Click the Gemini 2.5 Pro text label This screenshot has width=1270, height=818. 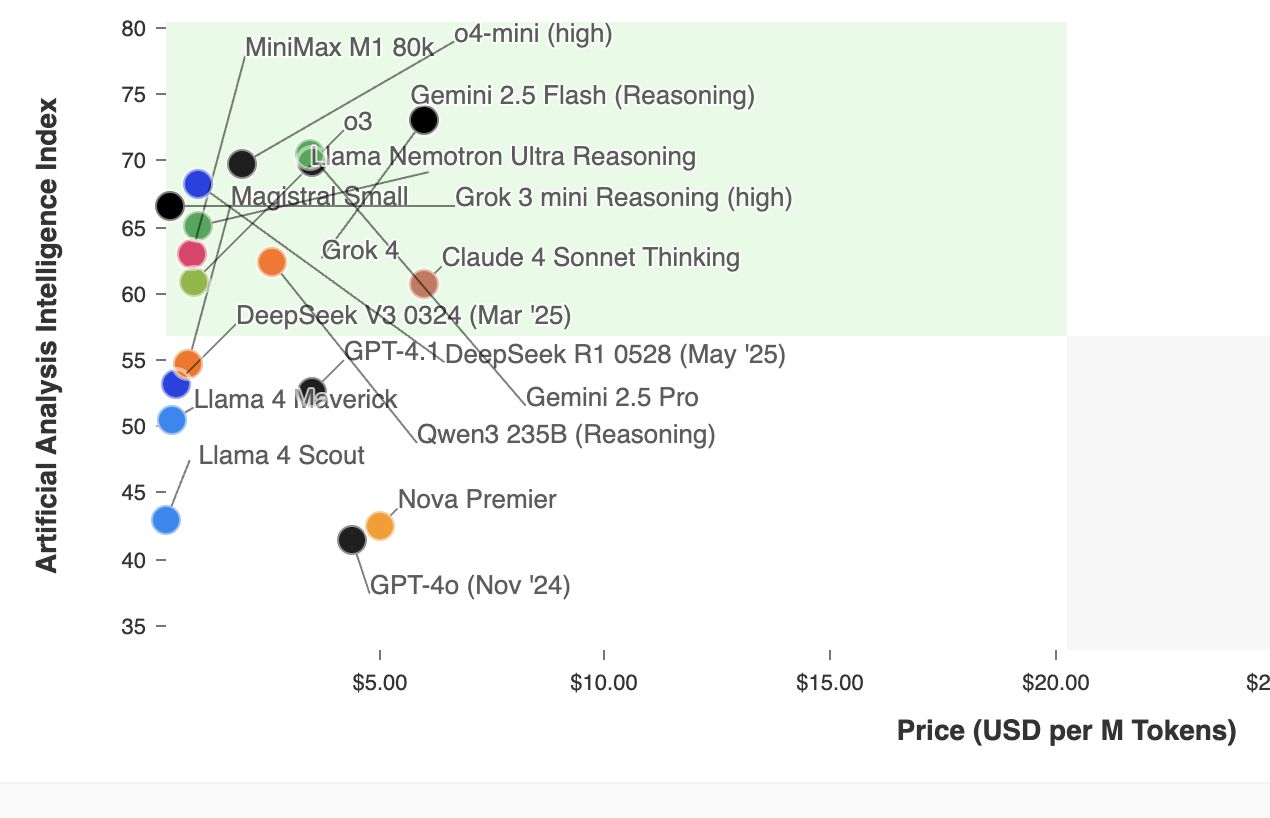(x=612, y=398)
